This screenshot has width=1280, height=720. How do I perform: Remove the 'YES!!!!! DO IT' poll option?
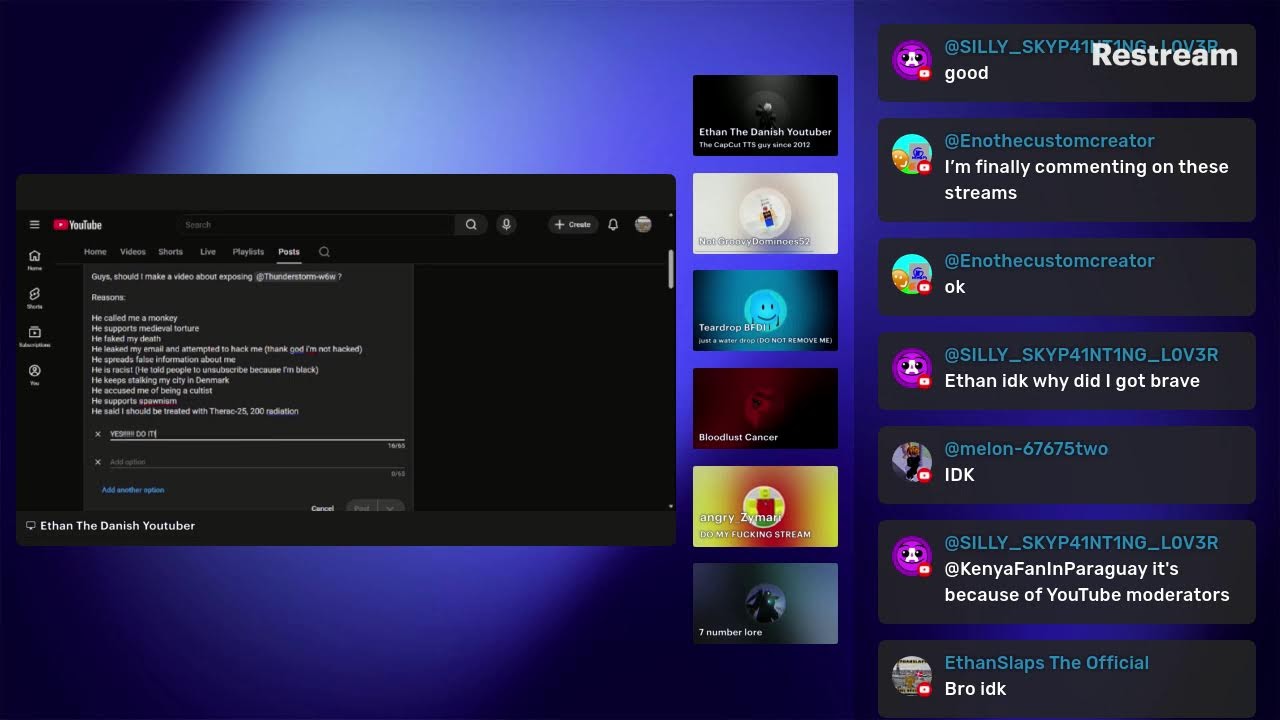click(97, 434)
